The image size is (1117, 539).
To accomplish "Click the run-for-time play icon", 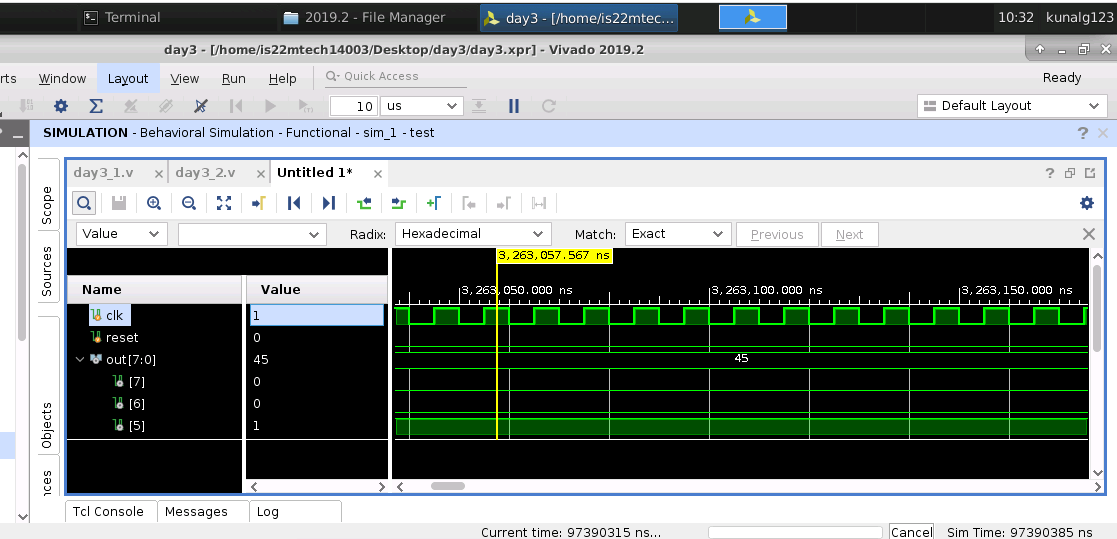I will (305, 106).
